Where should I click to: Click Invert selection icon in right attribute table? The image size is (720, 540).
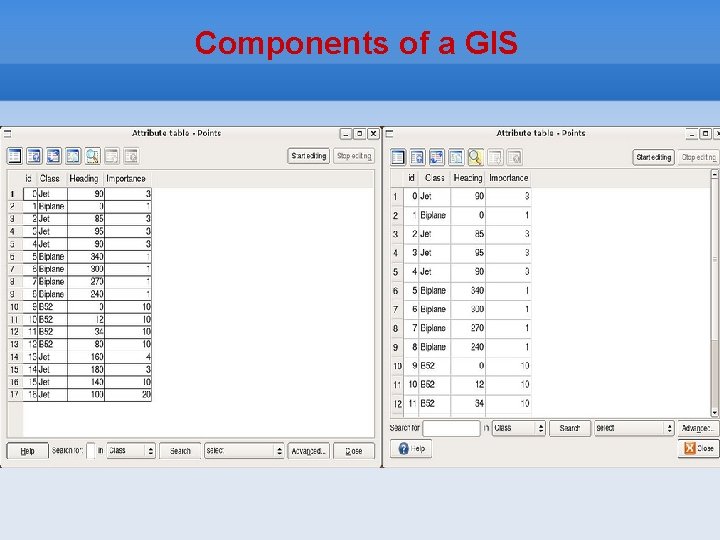tap(437, 157)
